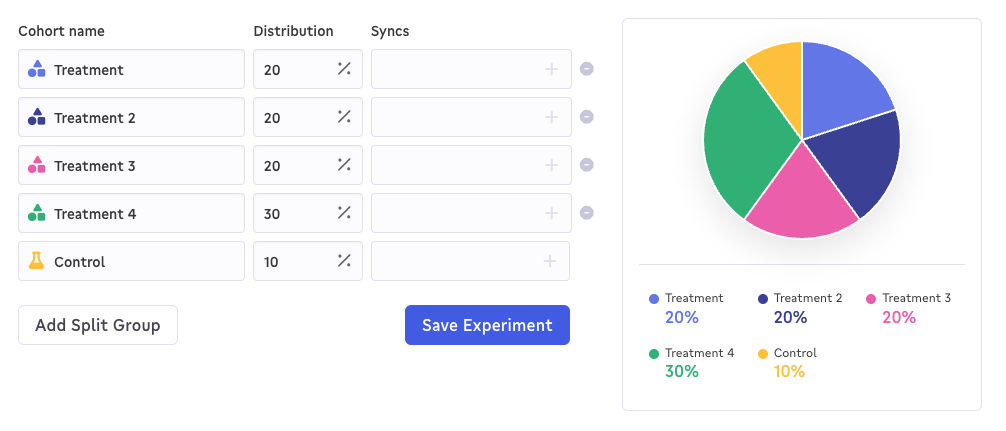Click the Treatment cohort shapes icon
1006x431 pixels.
click(x=37, y=70)
